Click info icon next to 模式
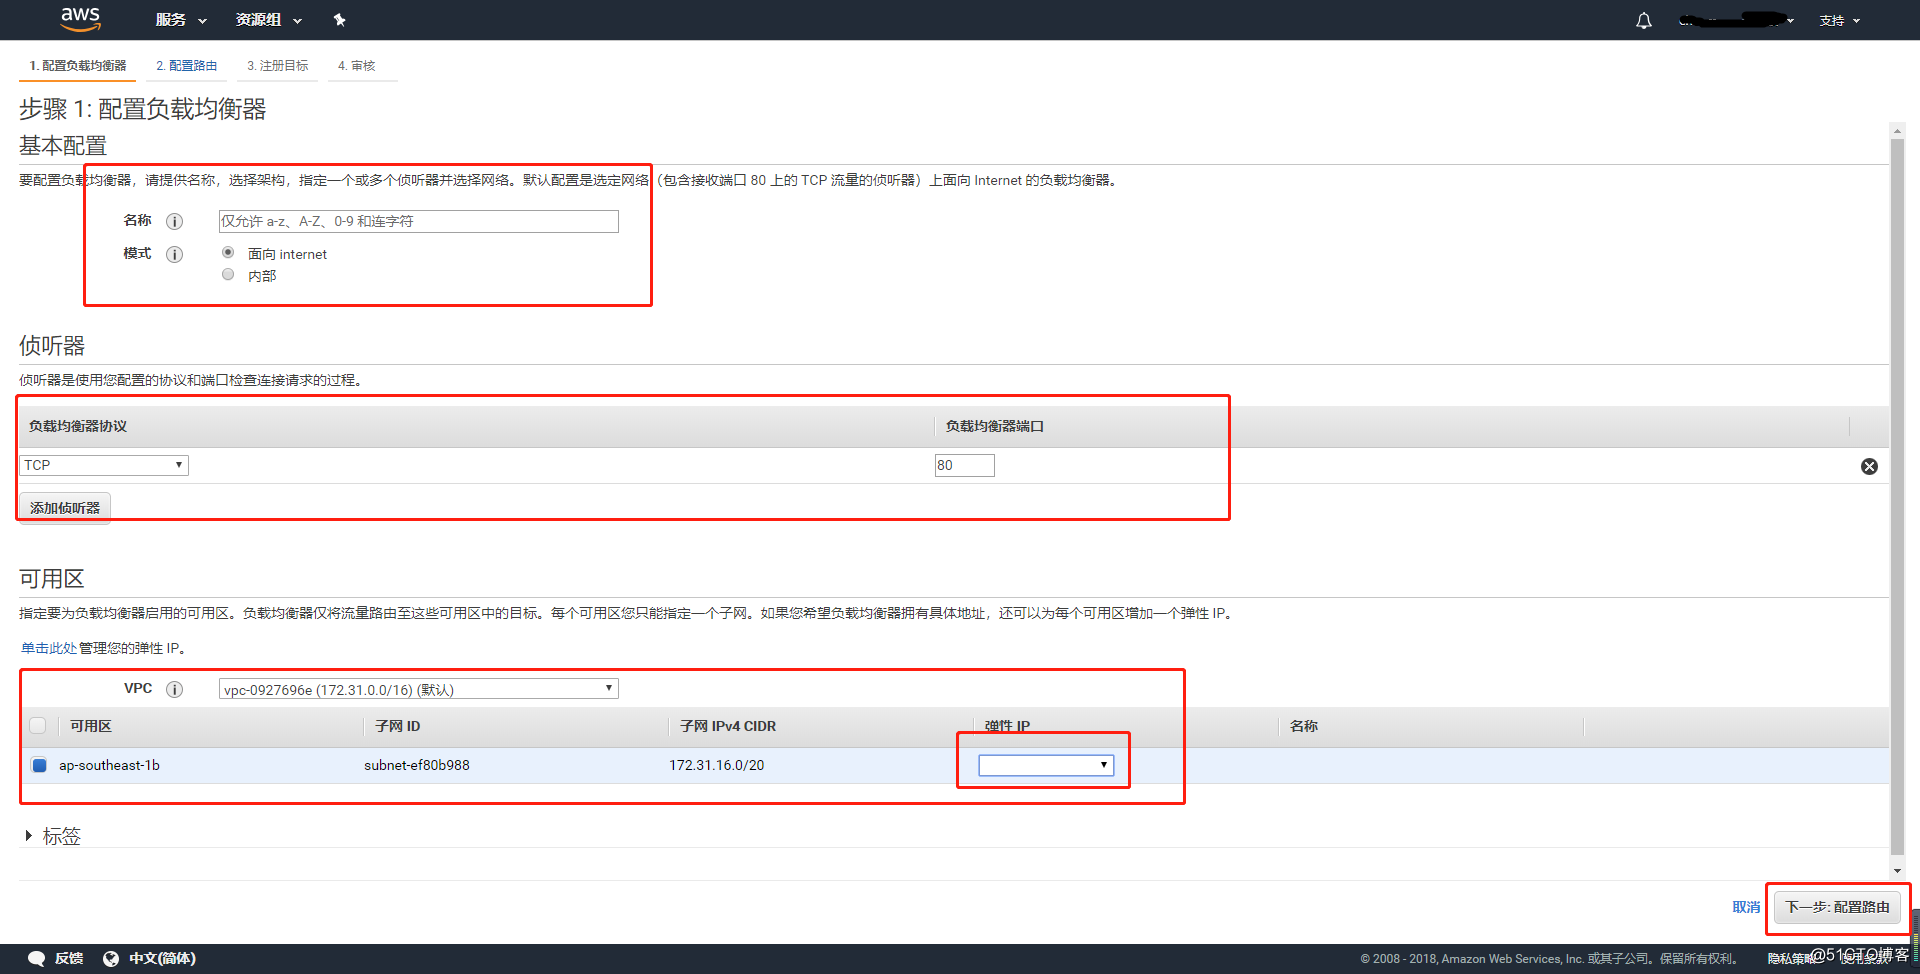The width and height of the screenshot is (1920, 974). (x=174, y=254)
